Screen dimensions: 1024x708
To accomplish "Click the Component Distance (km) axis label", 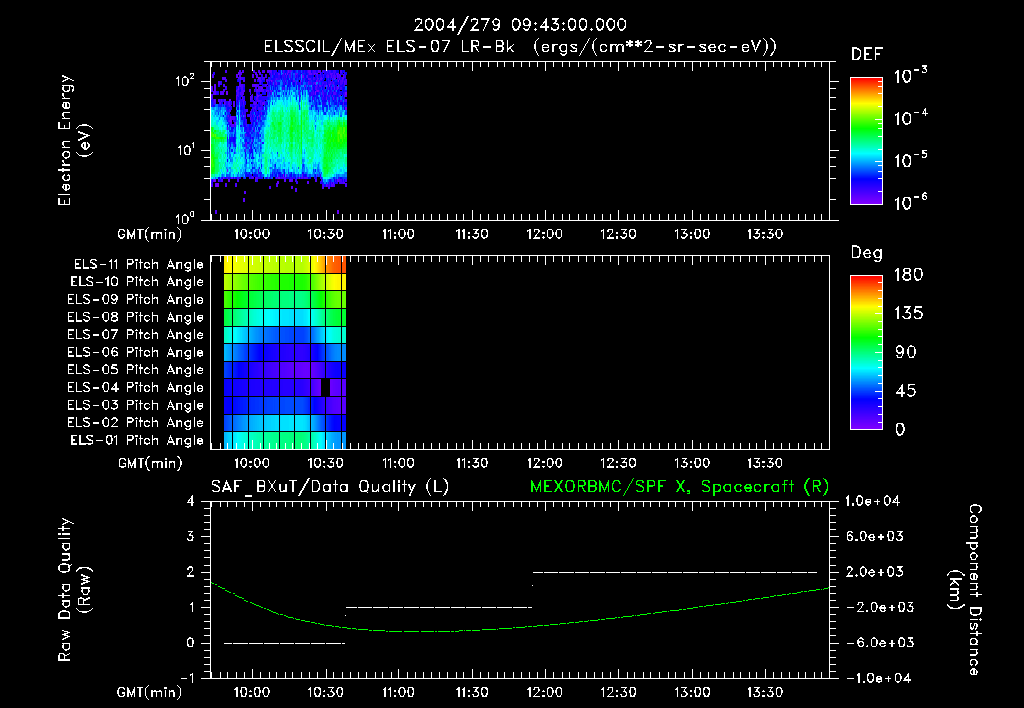I will pyautogui.click(x=965, y=590).
